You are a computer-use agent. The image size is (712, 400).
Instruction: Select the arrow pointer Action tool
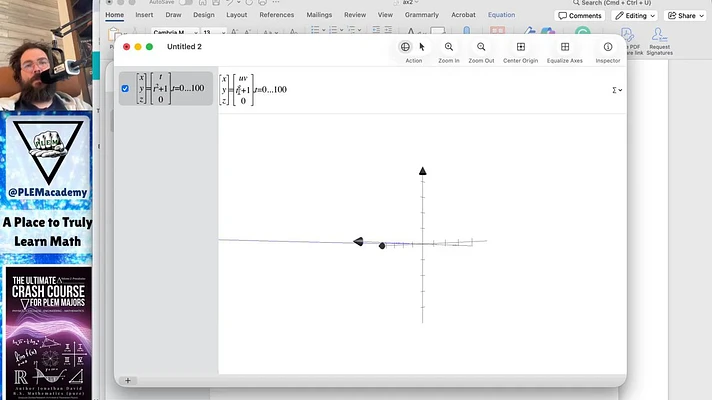(422, 47)
